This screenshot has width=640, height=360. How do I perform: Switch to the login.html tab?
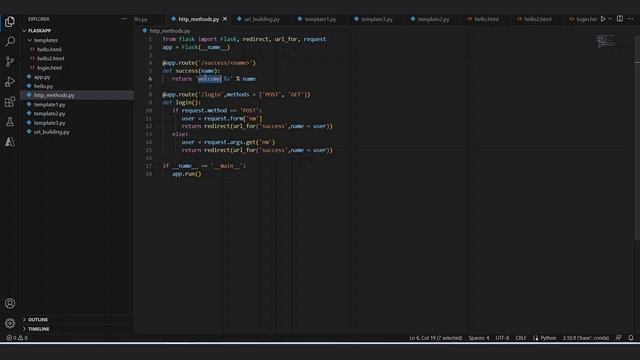583,19
